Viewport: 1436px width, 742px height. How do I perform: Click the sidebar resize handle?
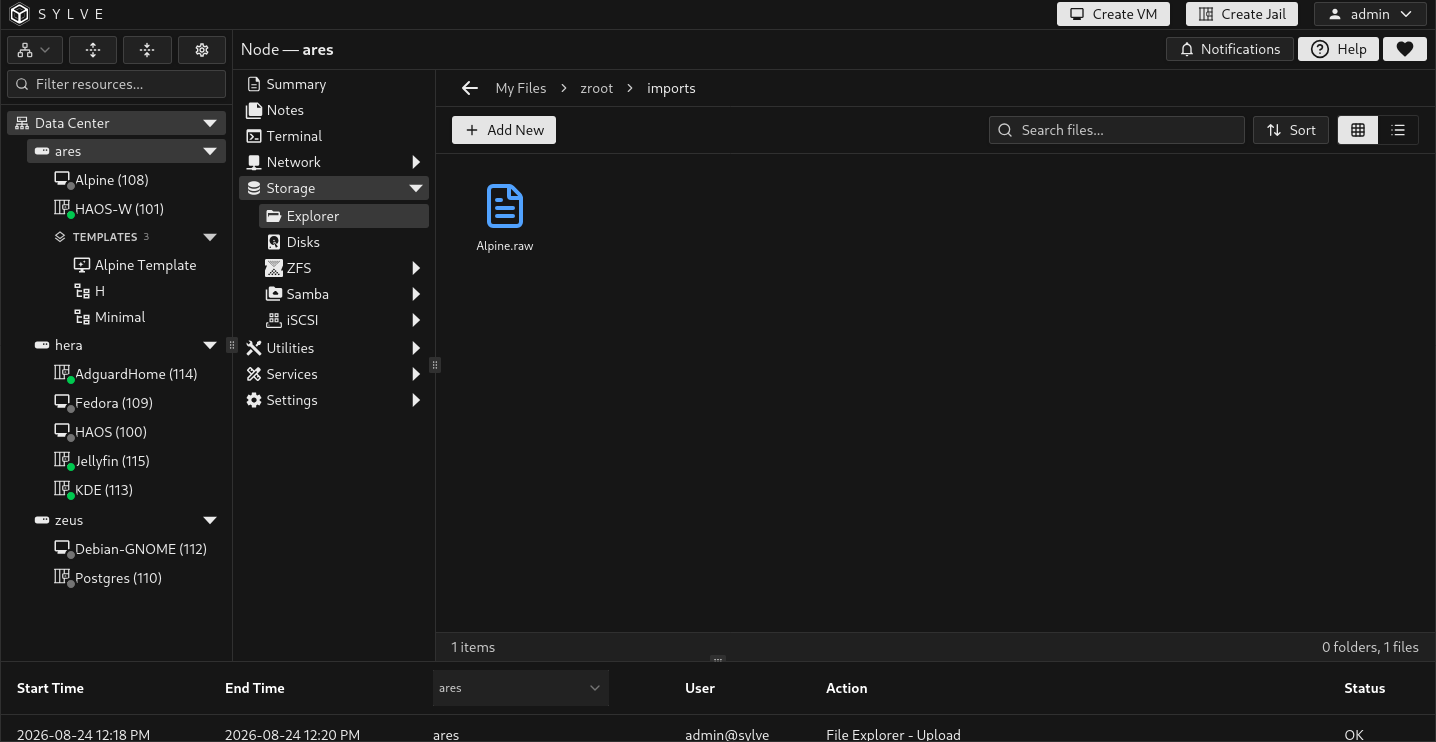click(232, 345)
